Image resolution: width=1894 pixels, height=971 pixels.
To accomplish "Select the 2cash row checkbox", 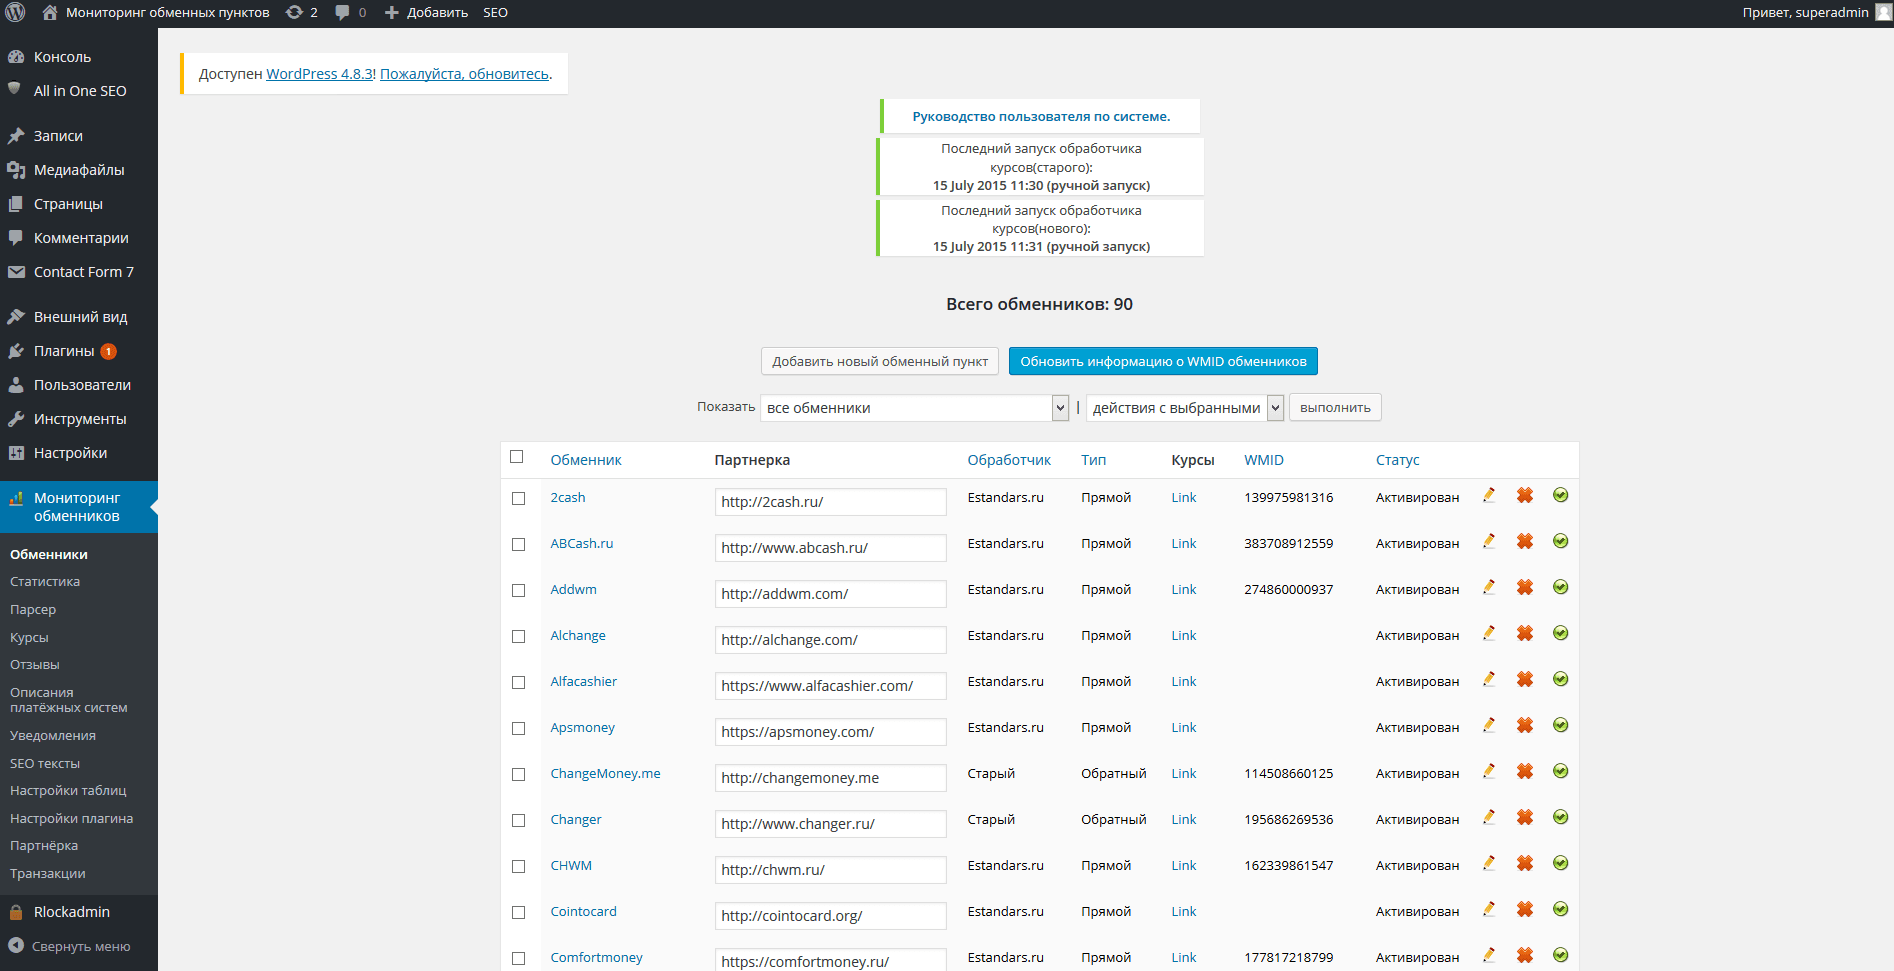I will (518, 499).
